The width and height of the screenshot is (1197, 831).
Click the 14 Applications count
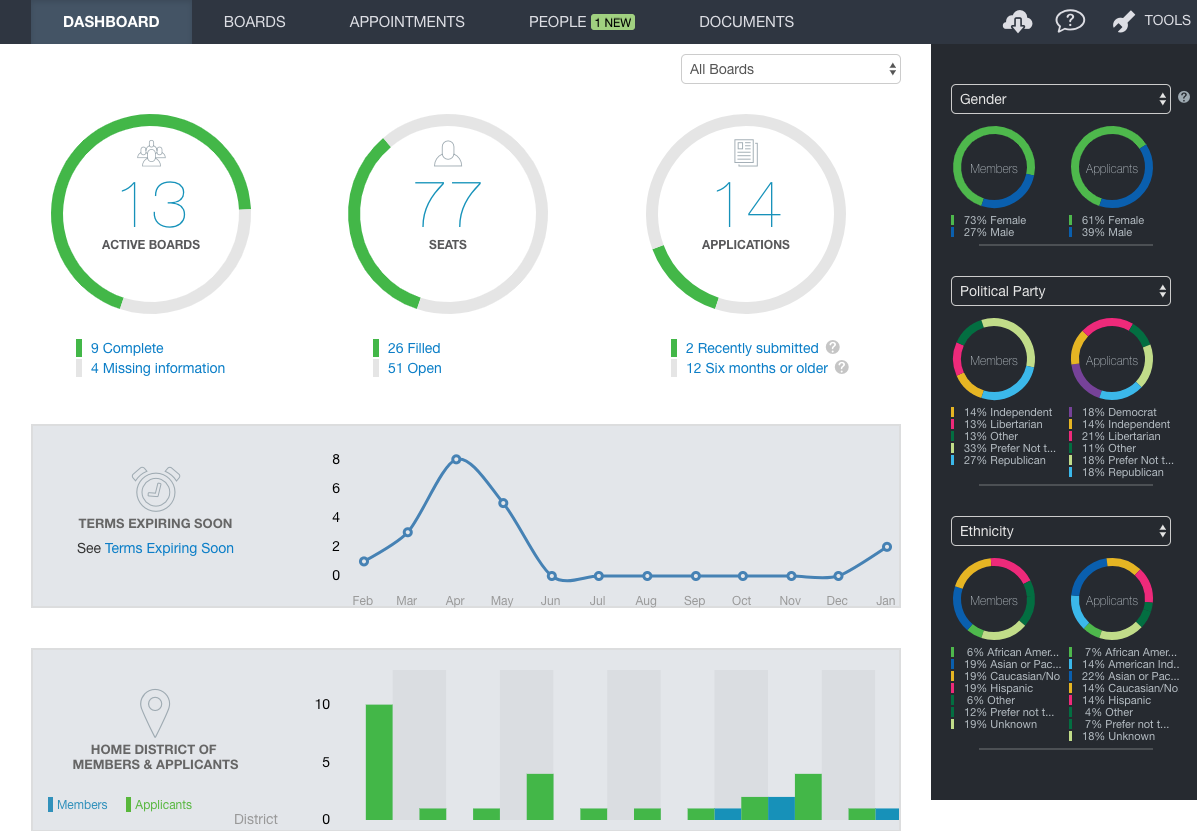click(x=747, y=205)
